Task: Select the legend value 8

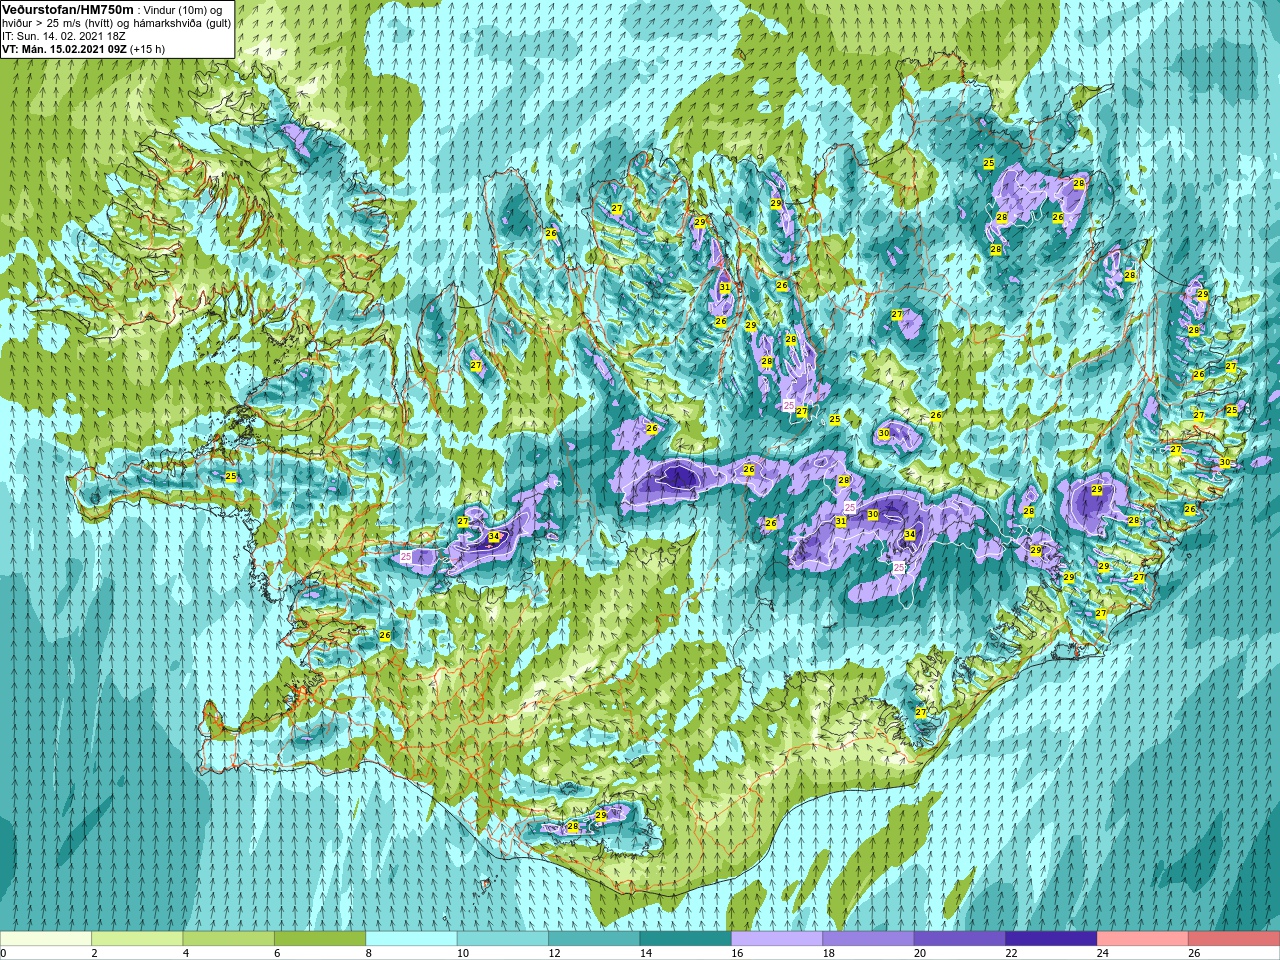Action: point(369,953)
